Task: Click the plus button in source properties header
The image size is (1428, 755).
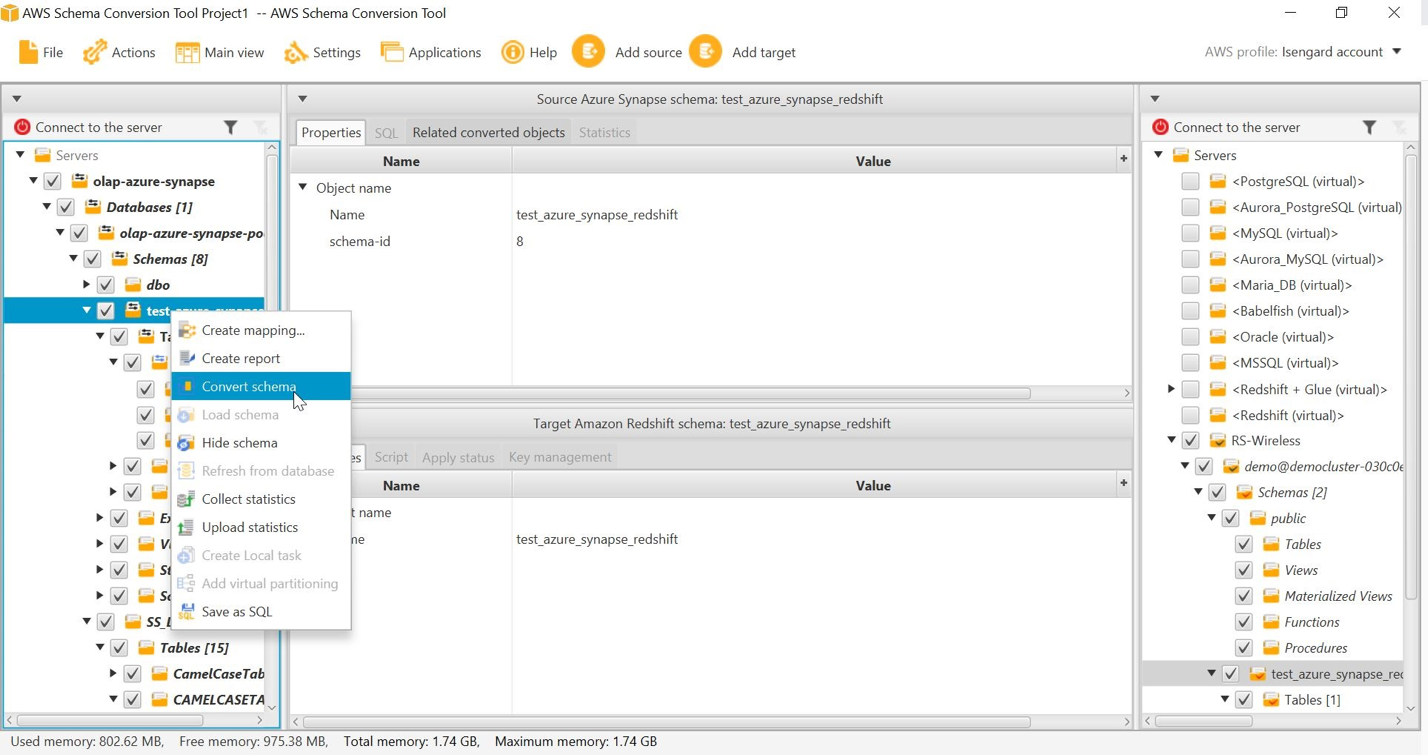Action: [x=1123, y=159]
